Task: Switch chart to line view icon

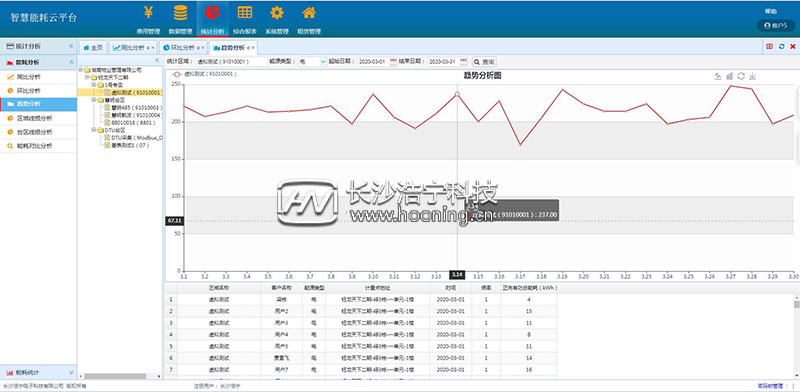Action: (x=718, y=76)
